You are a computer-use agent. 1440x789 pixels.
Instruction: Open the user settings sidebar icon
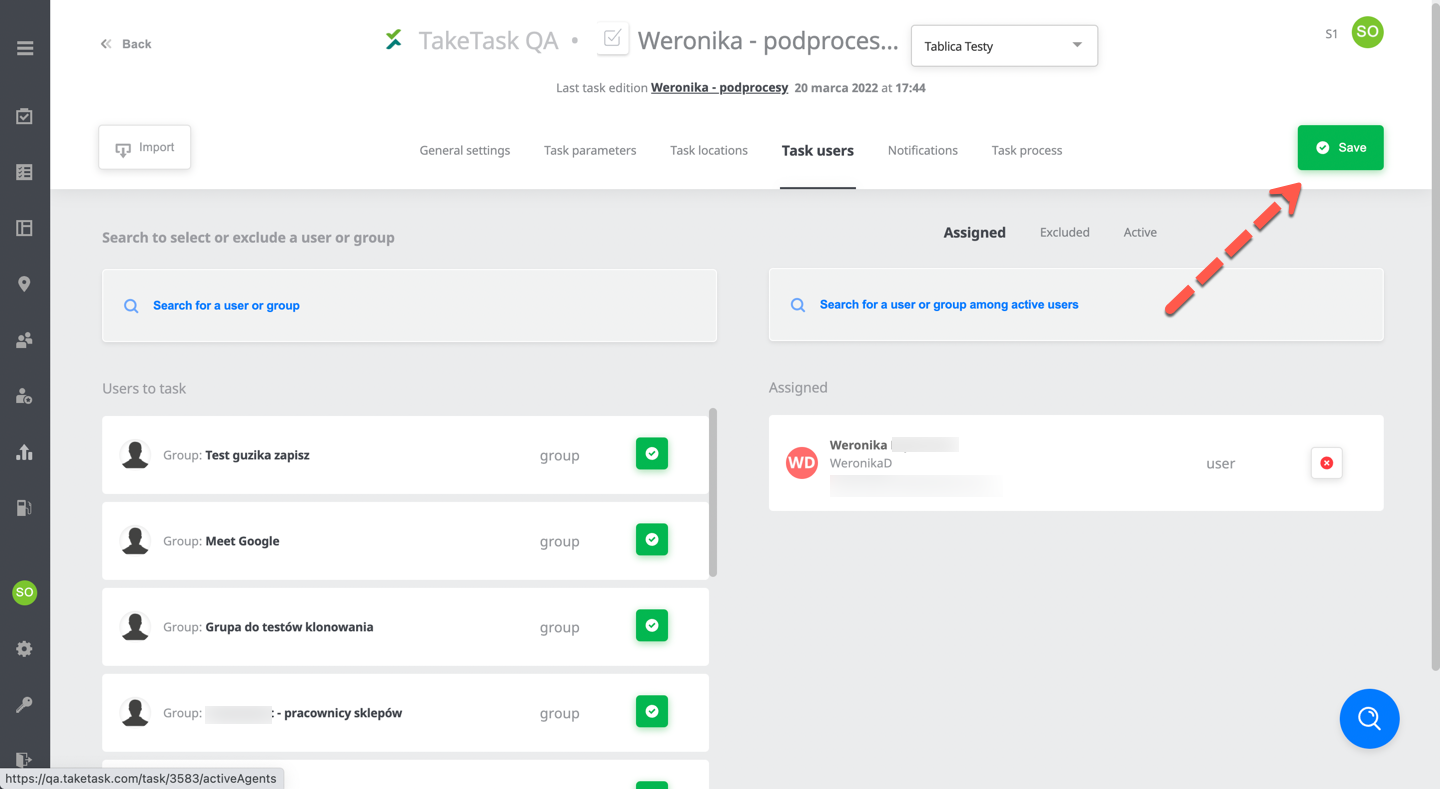coord(25,396)
